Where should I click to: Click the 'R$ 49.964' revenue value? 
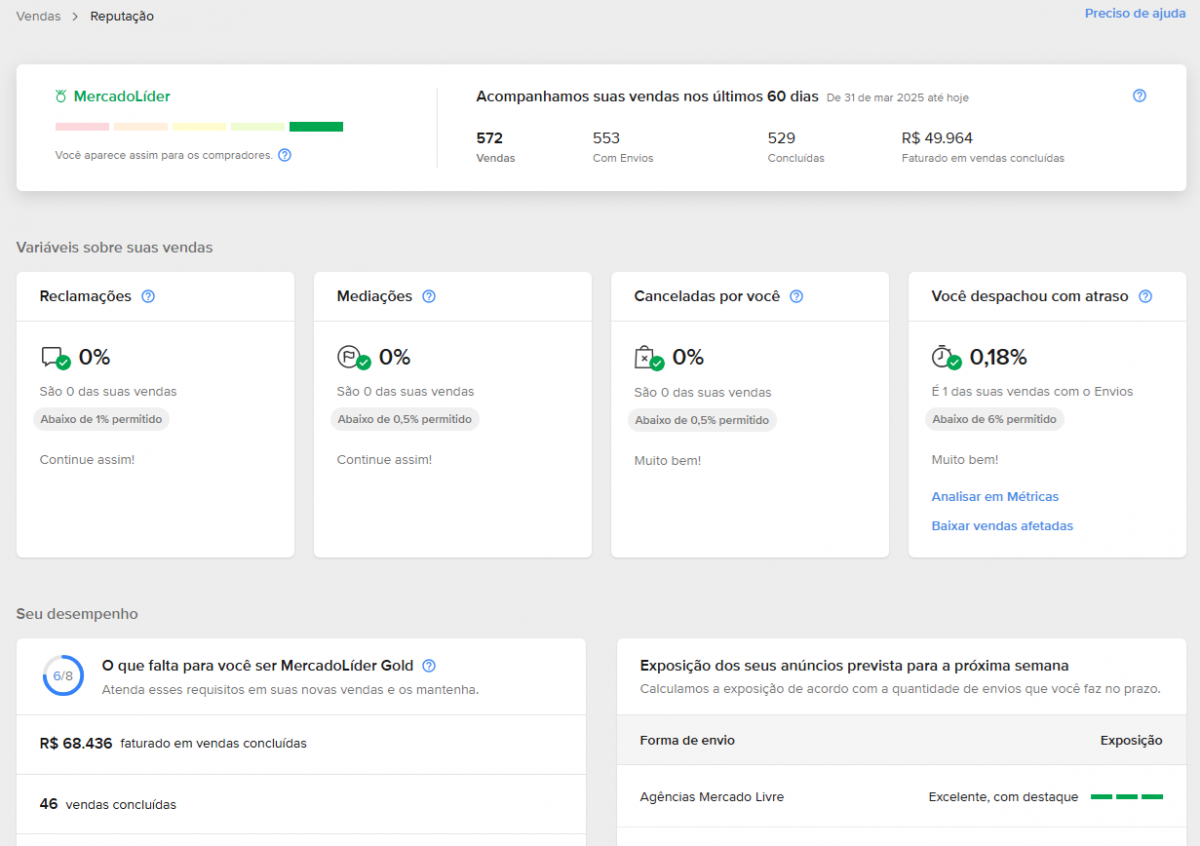(x=937, y=138)
